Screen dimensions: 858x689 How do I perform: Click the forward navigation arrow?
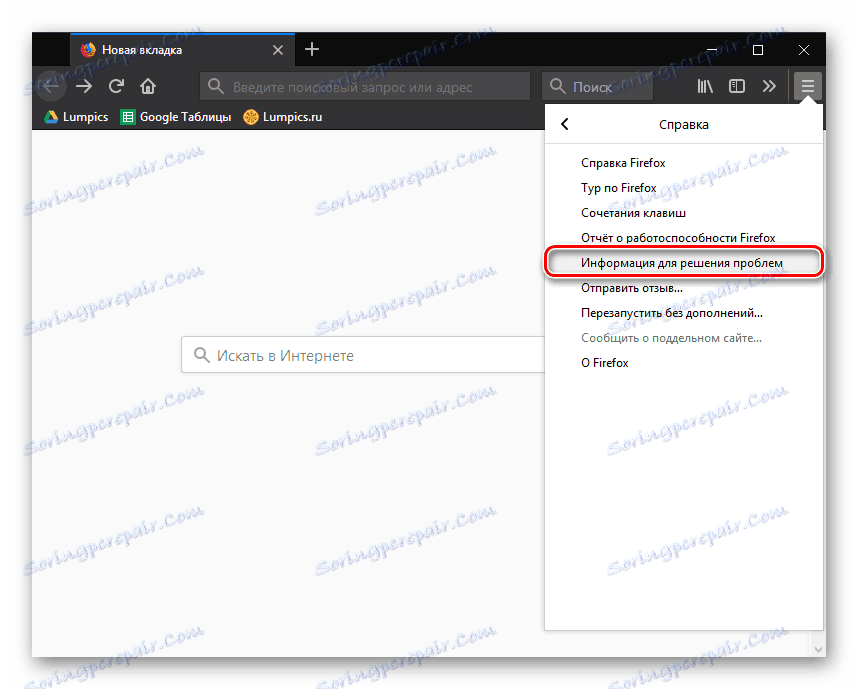pyautogui.click(x=84, y=86)
